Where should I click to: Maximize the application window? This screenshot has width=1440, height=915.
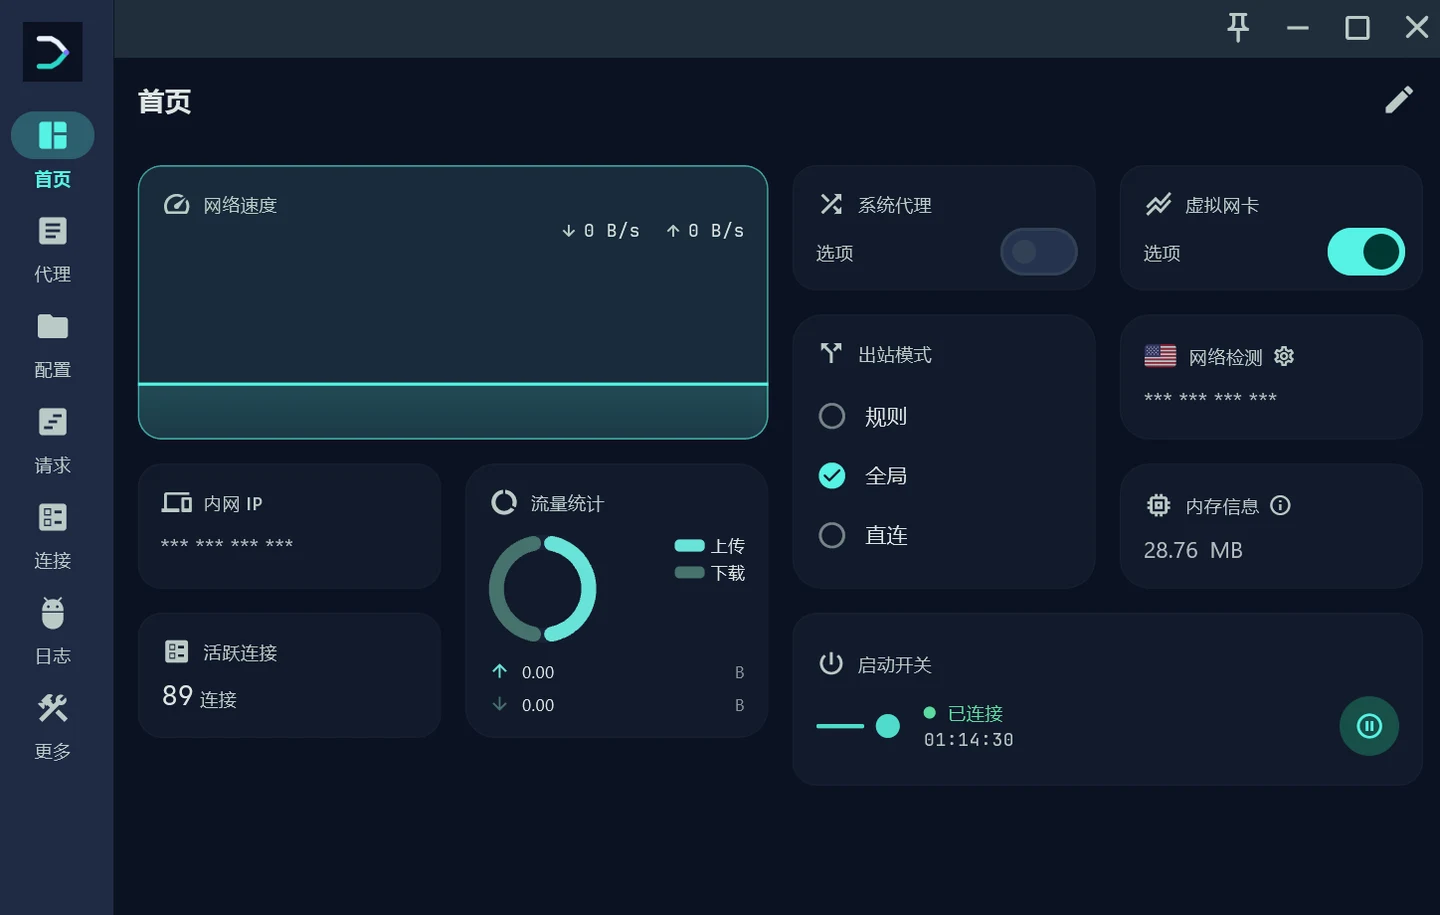click(x=1357, y=27)
